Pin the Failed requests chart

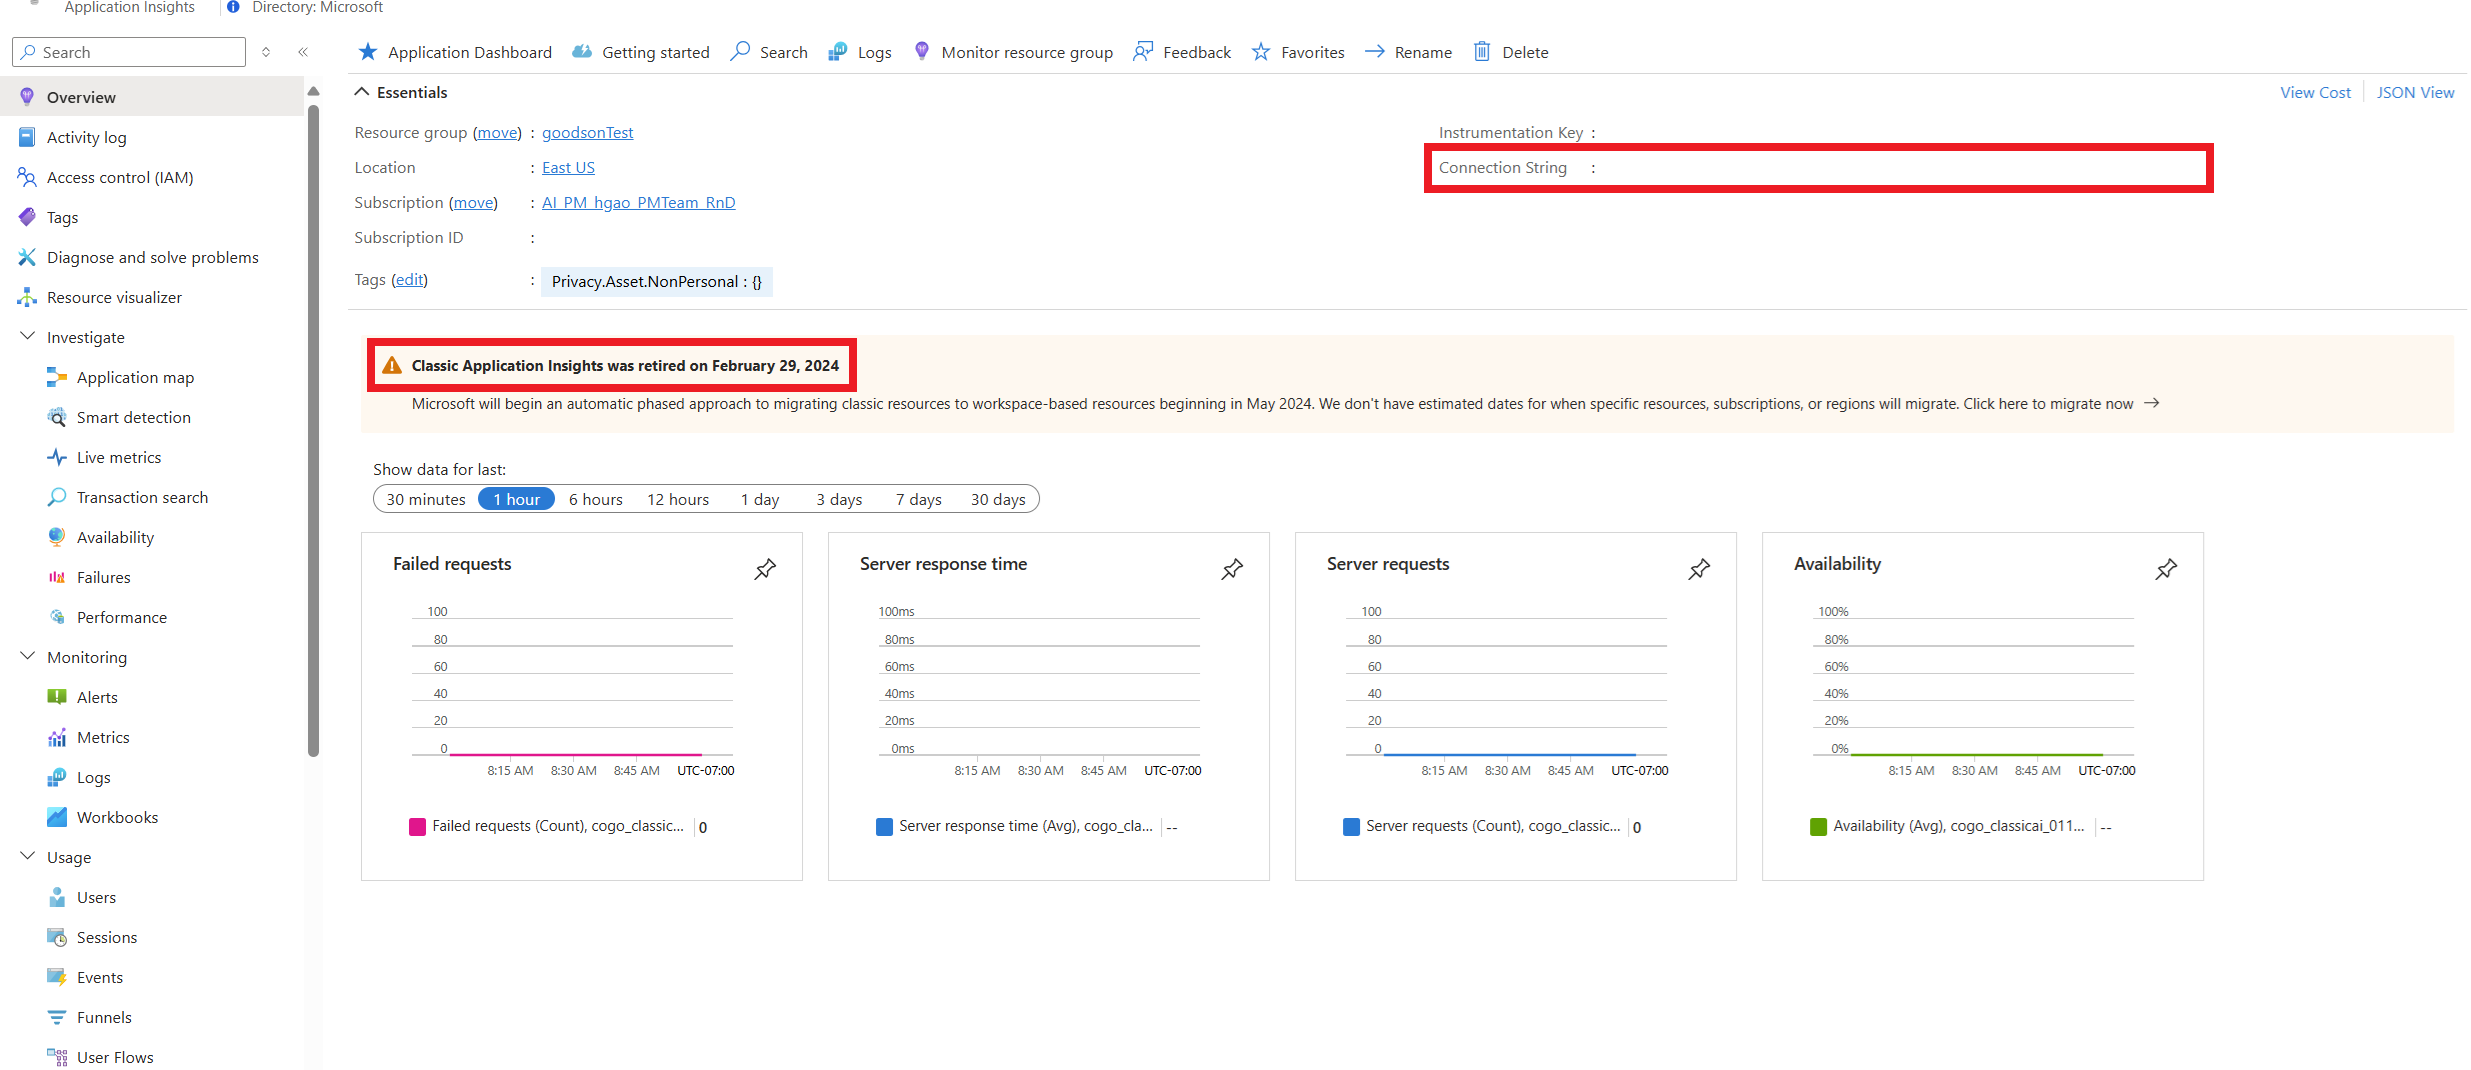(x=765, y=569)
